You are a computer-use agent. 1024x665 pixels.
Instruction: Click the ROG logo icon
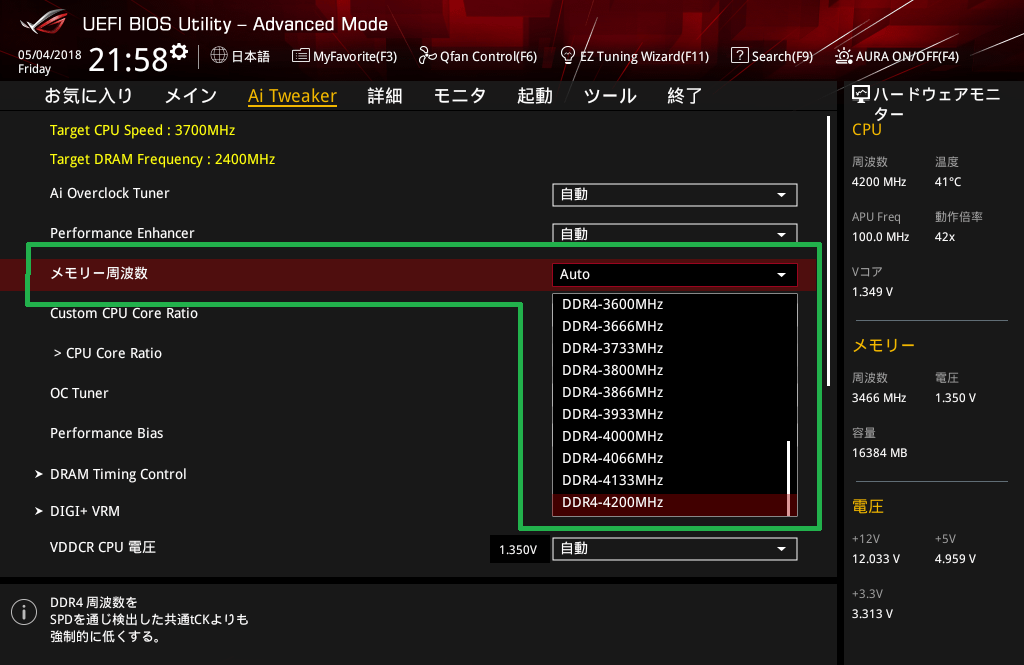pyautogui.click(x=43, y=21)
